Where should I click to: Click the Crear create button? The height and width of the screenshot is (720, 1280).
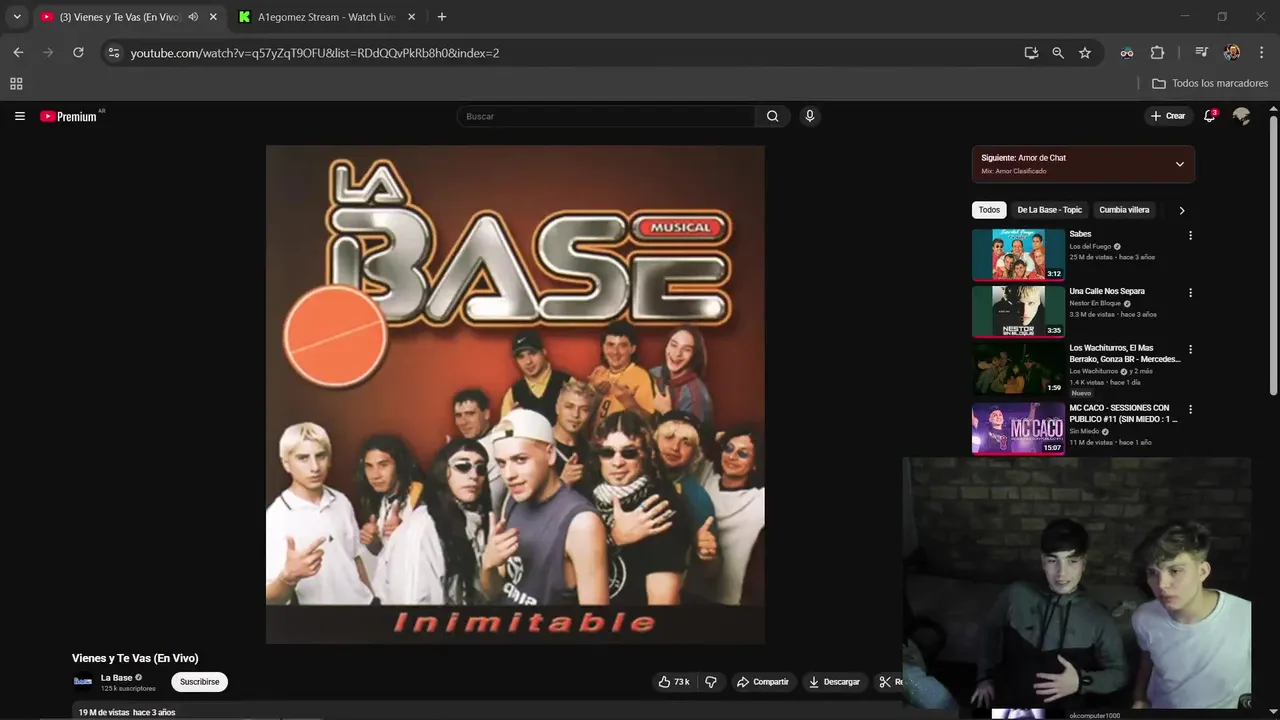pos(1168,116)
